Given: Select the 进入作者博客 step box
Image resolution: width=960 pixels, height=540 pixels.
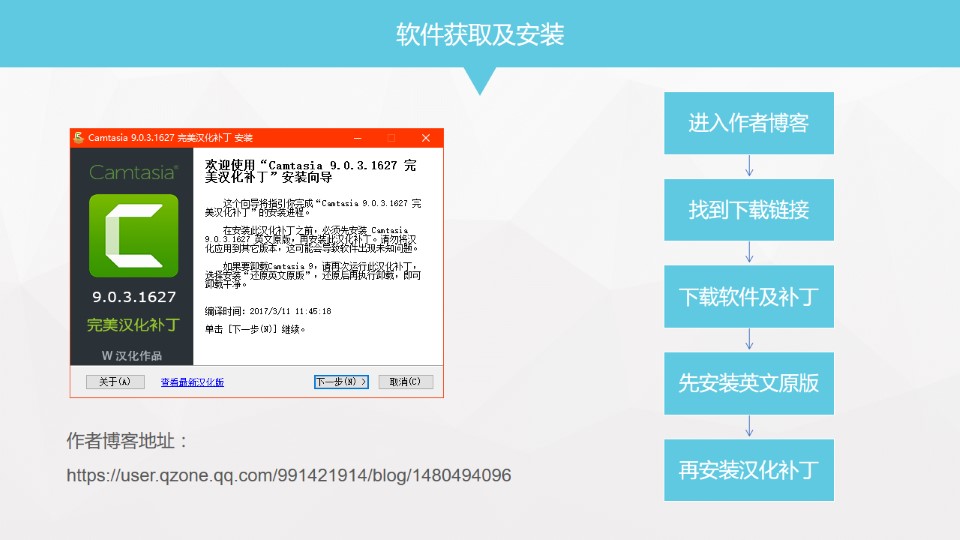Looking at the screenshot, I should tap(748, 123).
